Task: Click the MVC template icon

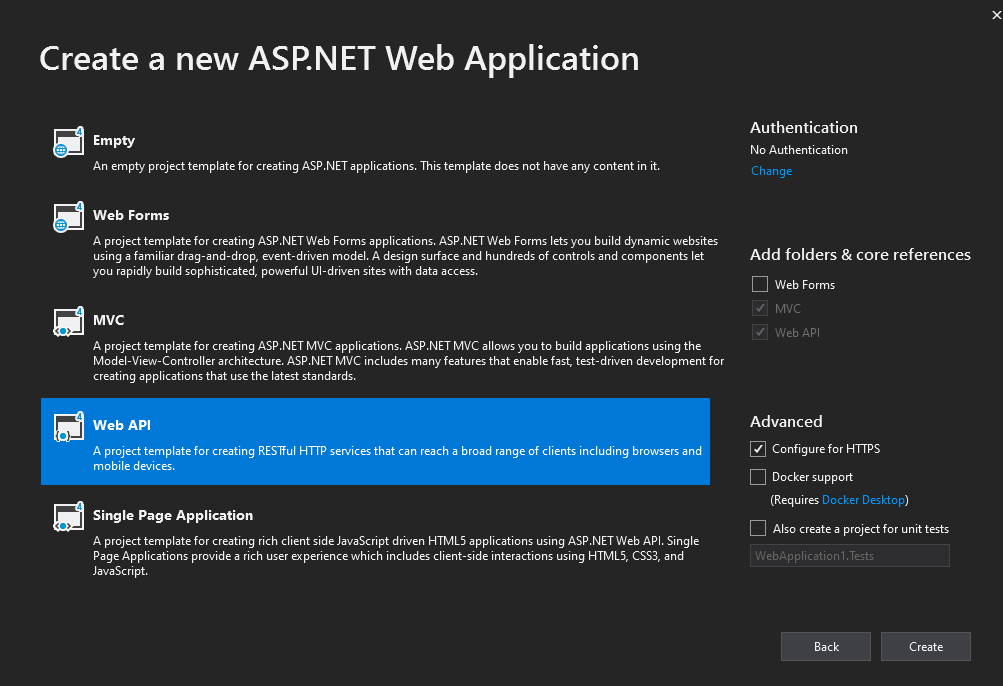Action: [x=67, y=322]
